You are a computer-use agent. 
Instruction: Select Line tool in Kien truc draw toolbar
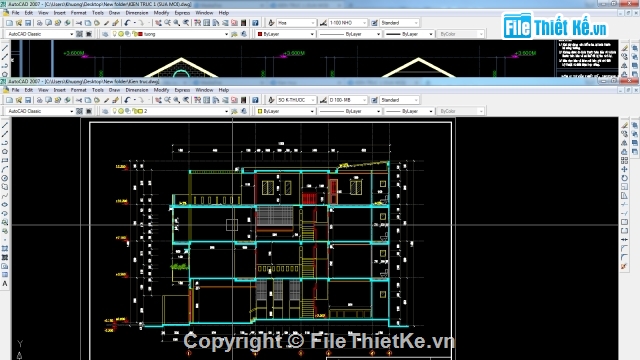pos(5,125)
